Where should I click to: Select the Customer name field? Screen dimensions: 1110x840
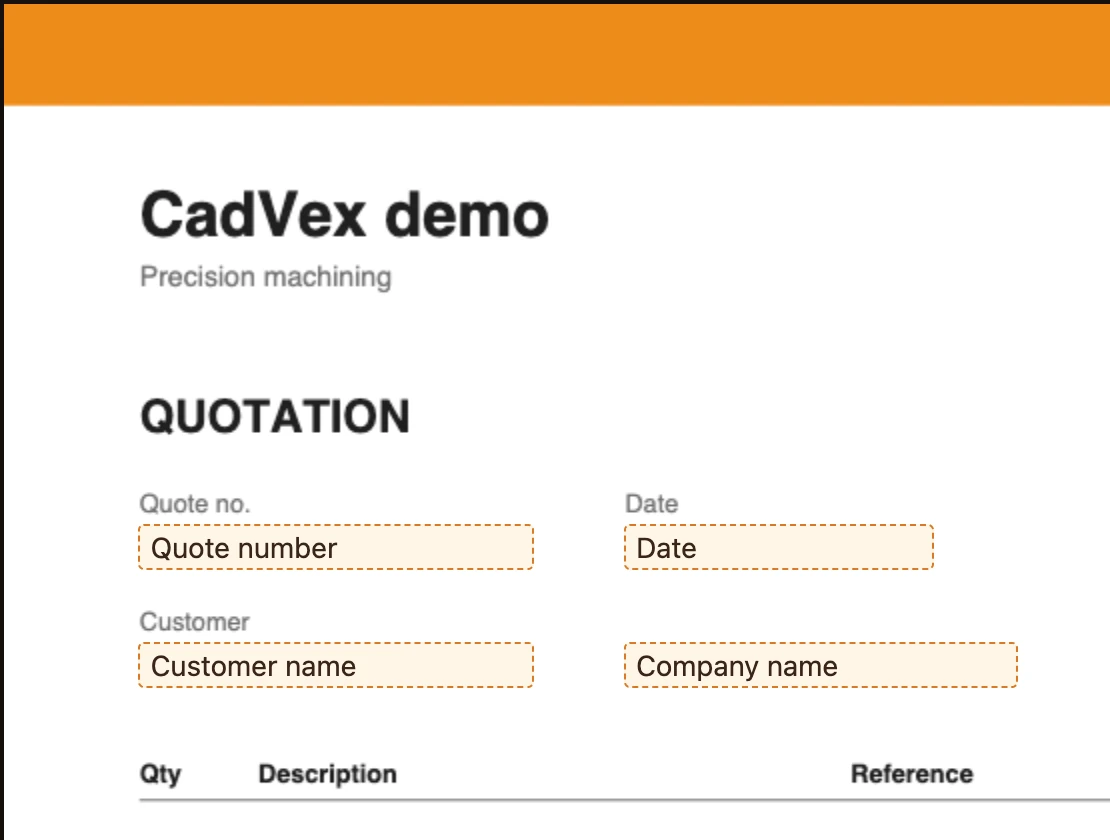pos(336,665)
